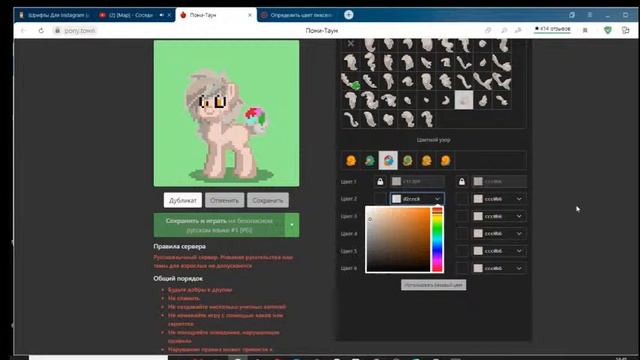
Task: Click the right Цвет 1 color swatch
Action: [x=478, y=181]
